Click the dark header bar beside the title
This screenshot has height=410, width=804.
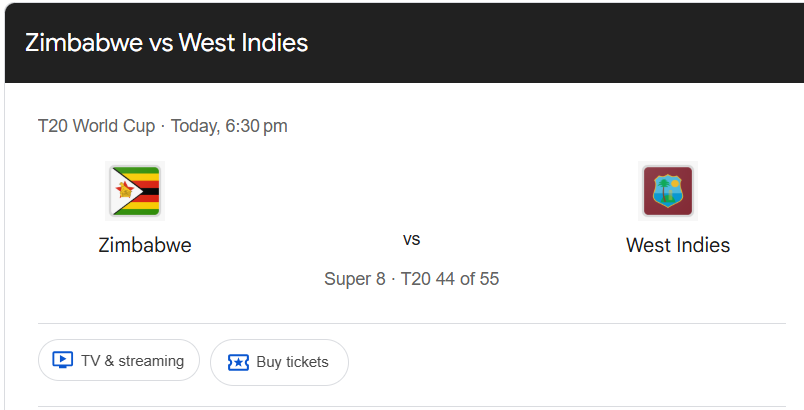(560, 43)
